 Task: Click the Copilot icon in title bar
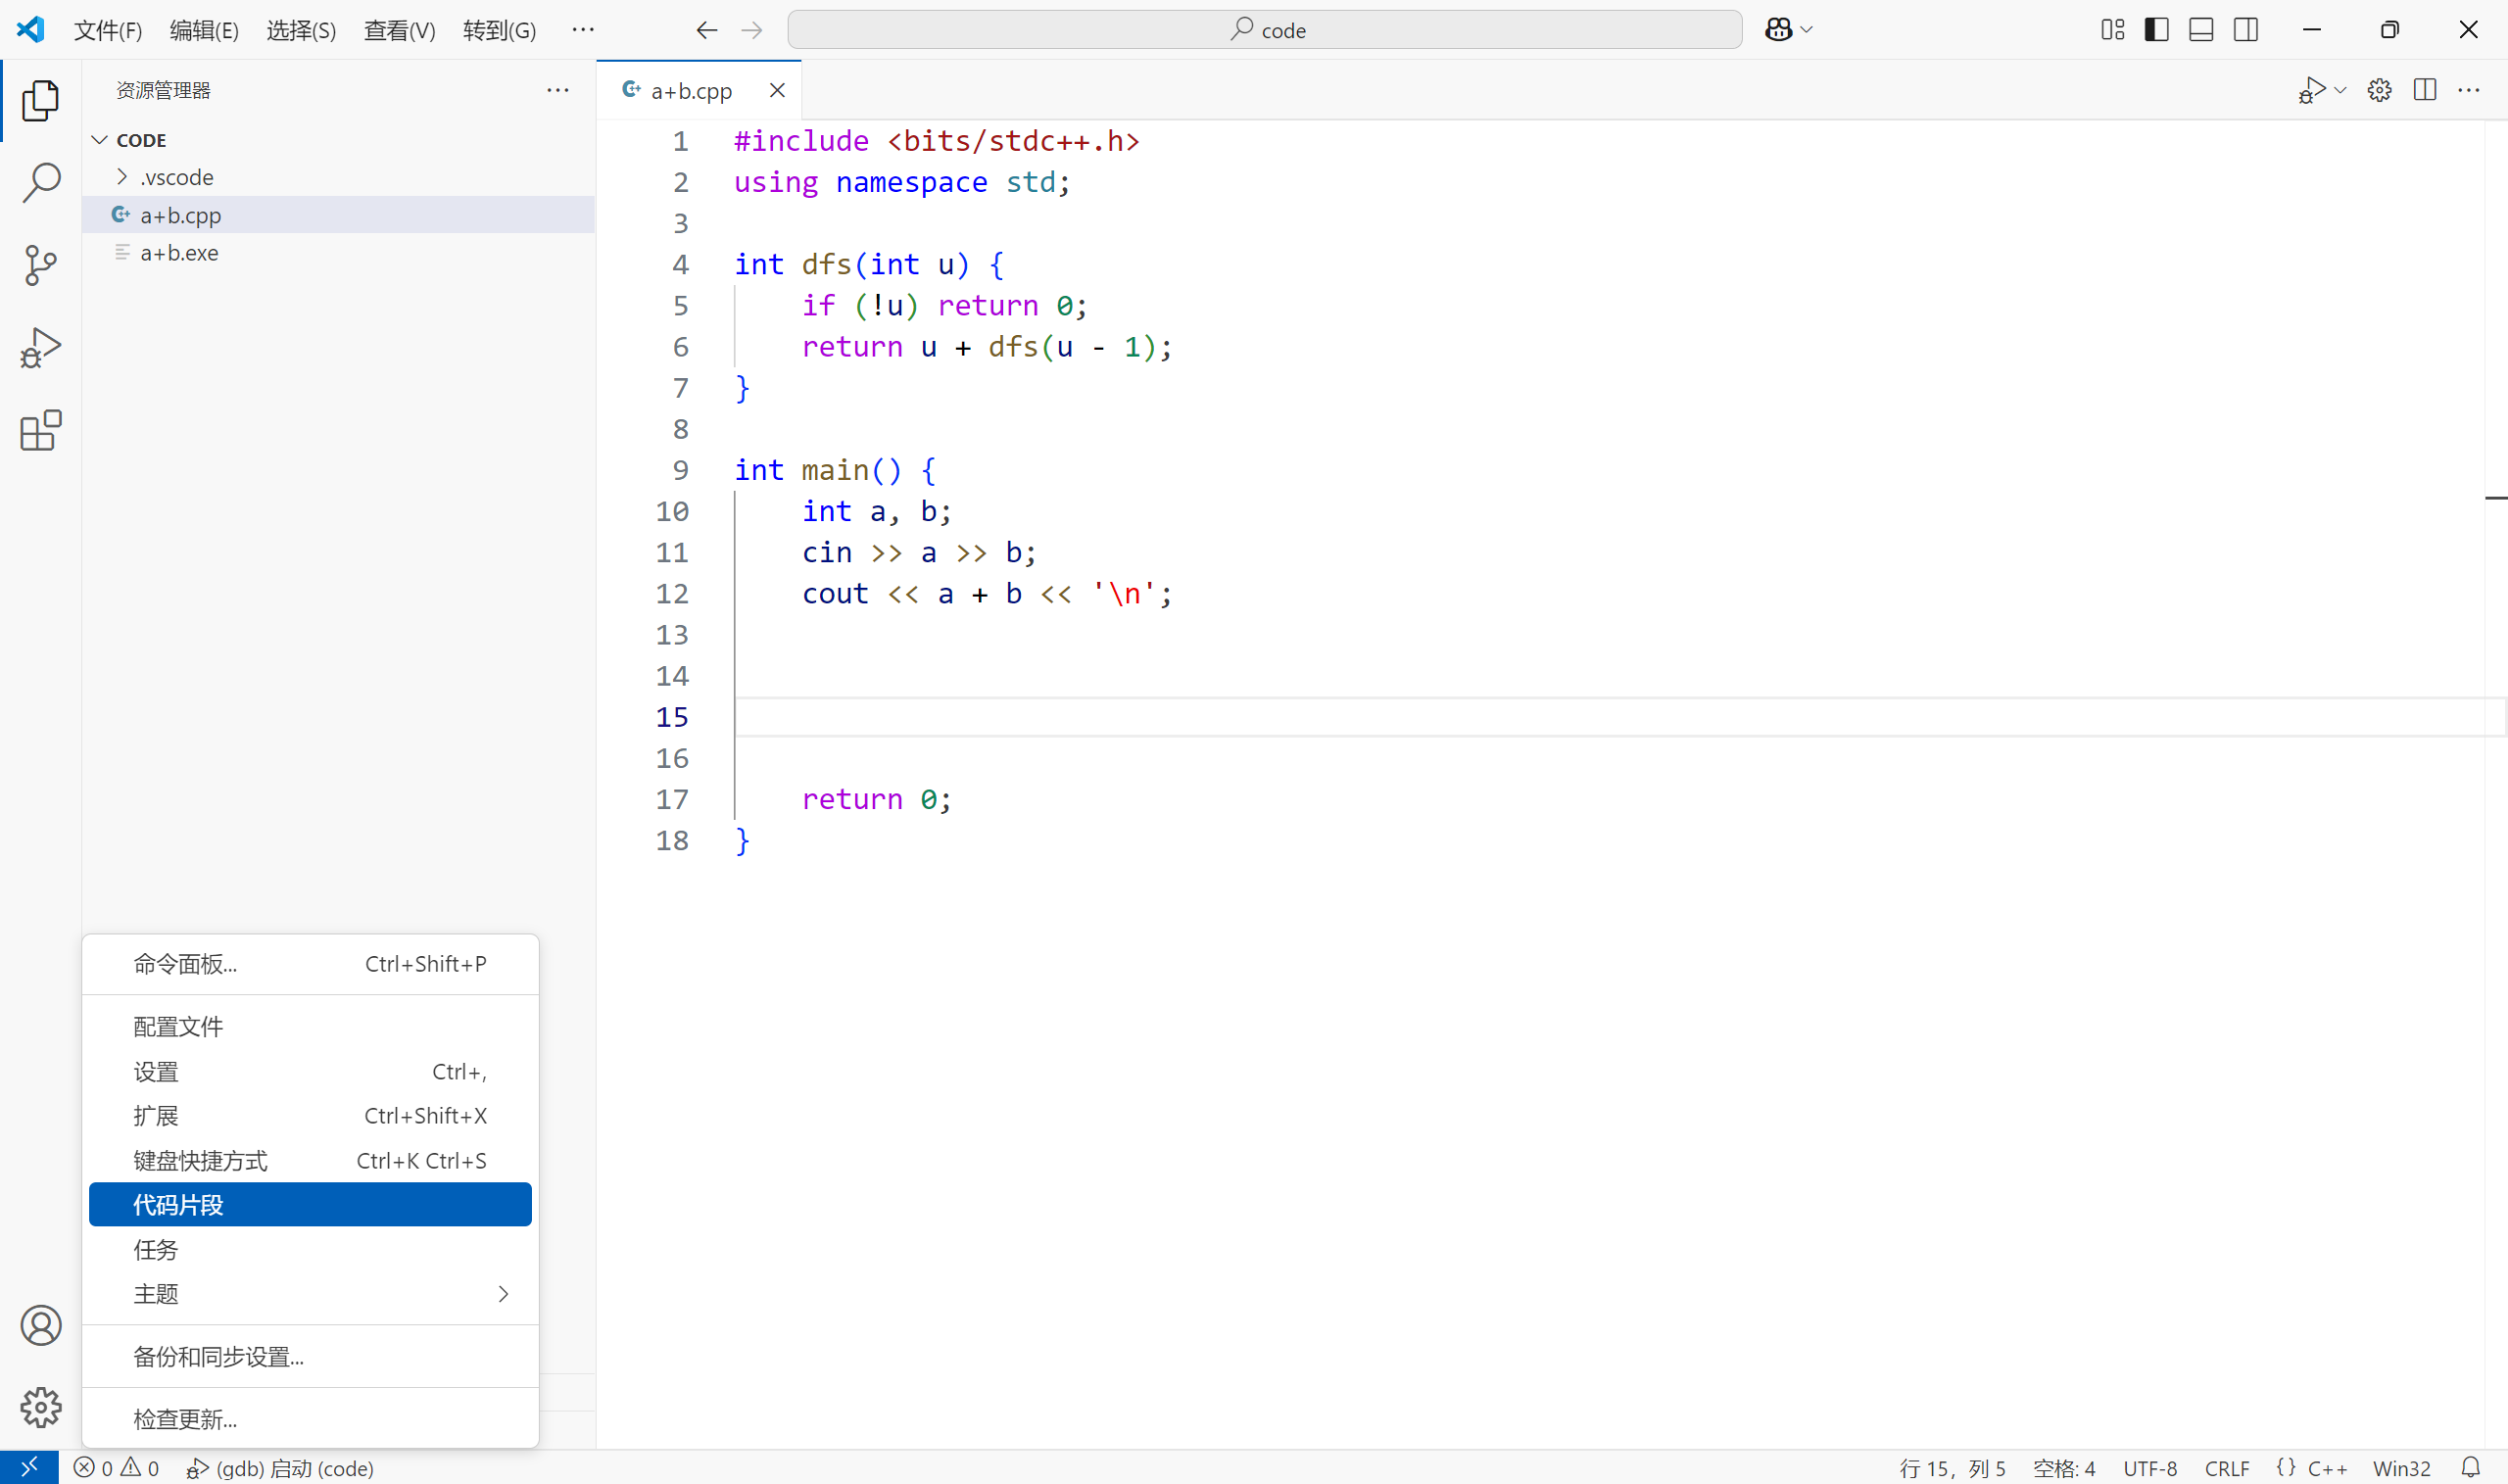tap(1778, 30)
